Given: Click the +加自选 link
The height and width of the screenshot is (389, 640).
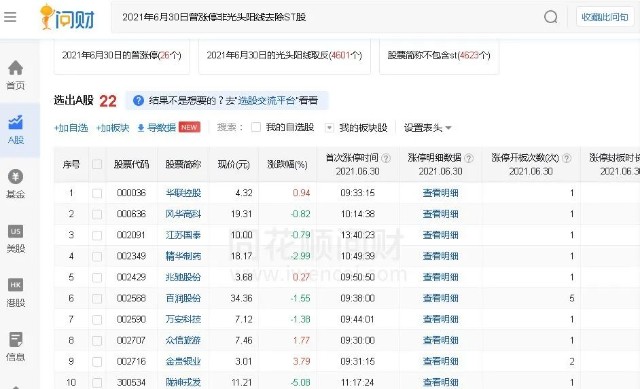Looking at the screenshot, I should click(71, 128).
